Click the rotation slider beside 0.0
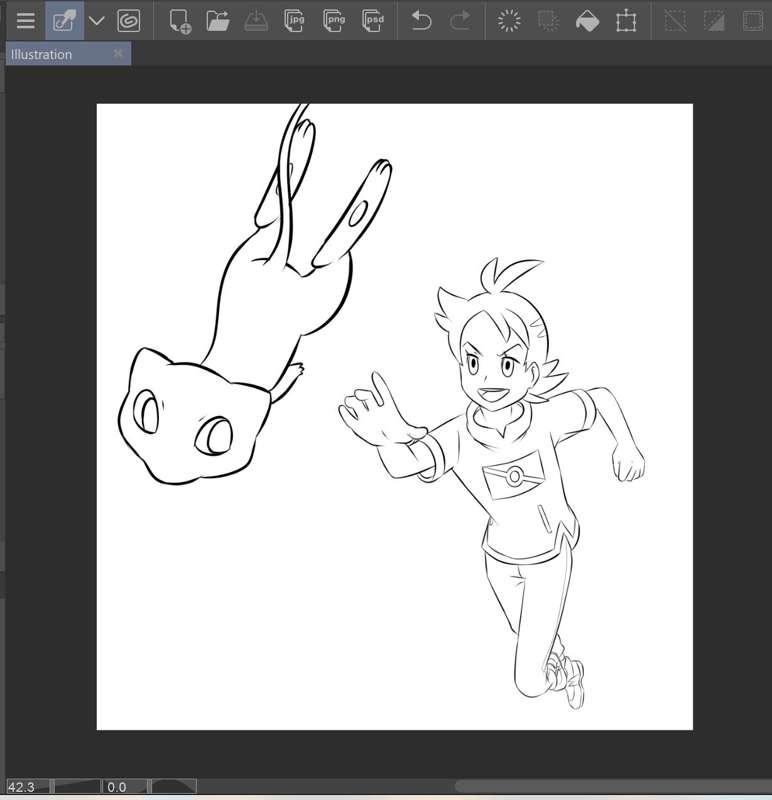Screen dimensions: 772x800 (x=173, y=787)
